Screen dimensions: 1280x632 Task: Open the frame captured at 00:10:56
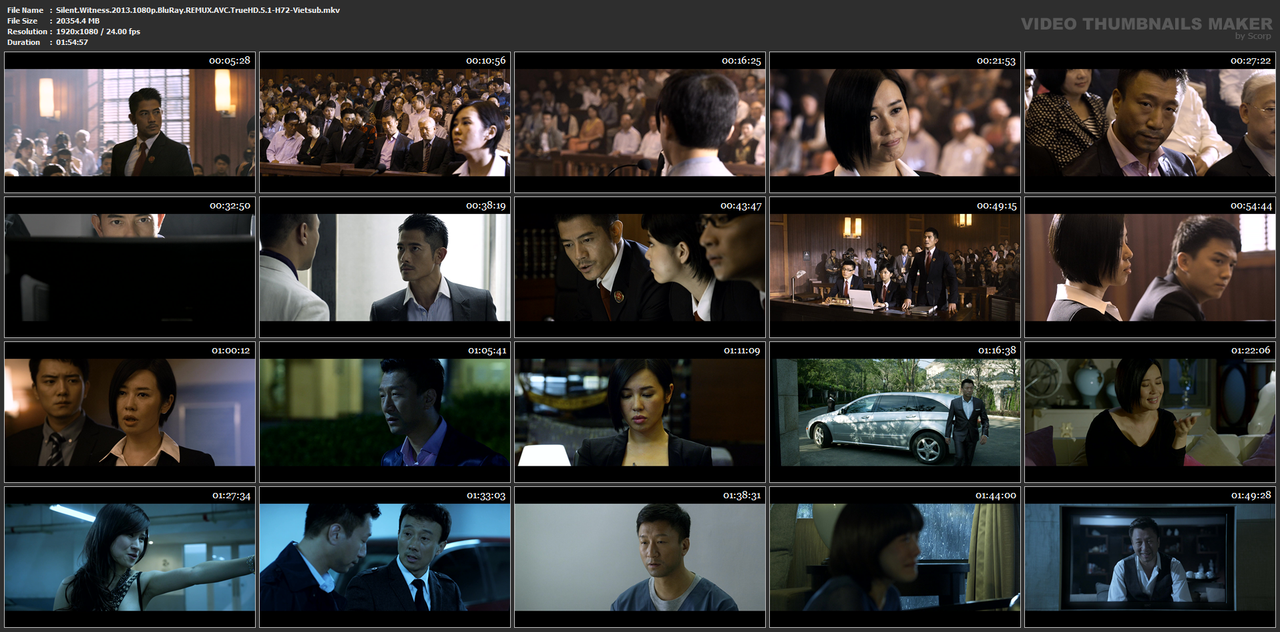385,122
